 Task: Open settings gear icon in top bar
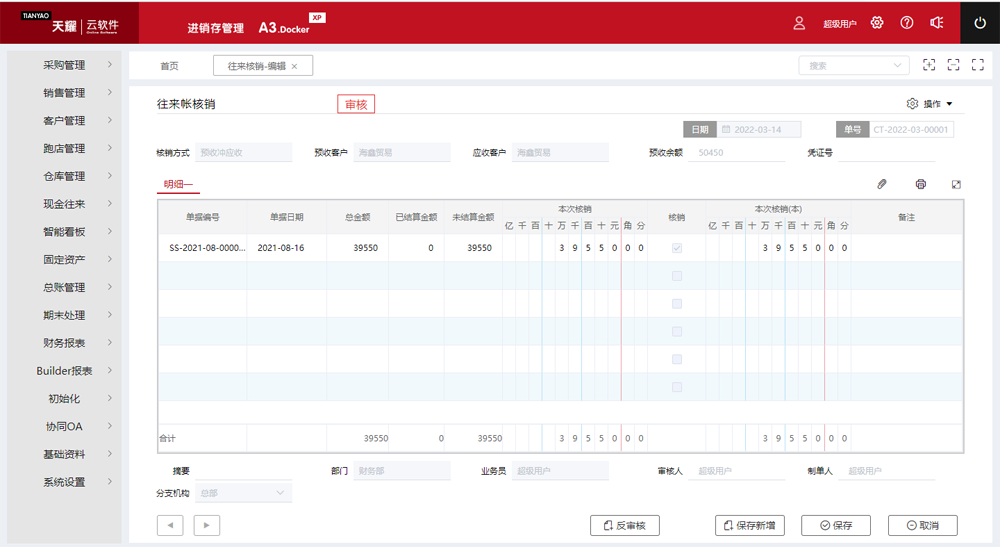(877, 22)
